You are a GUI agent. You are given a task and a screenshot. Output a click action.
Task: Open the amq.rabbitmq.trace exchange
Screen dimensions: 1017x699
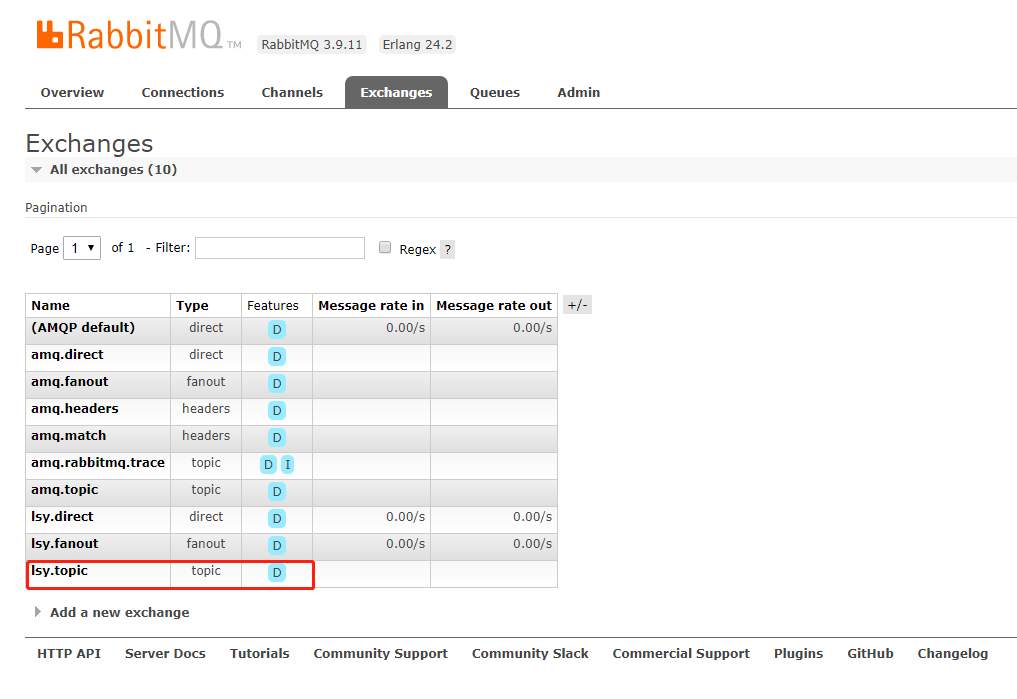pyautogui.click(x=98, y=462)
